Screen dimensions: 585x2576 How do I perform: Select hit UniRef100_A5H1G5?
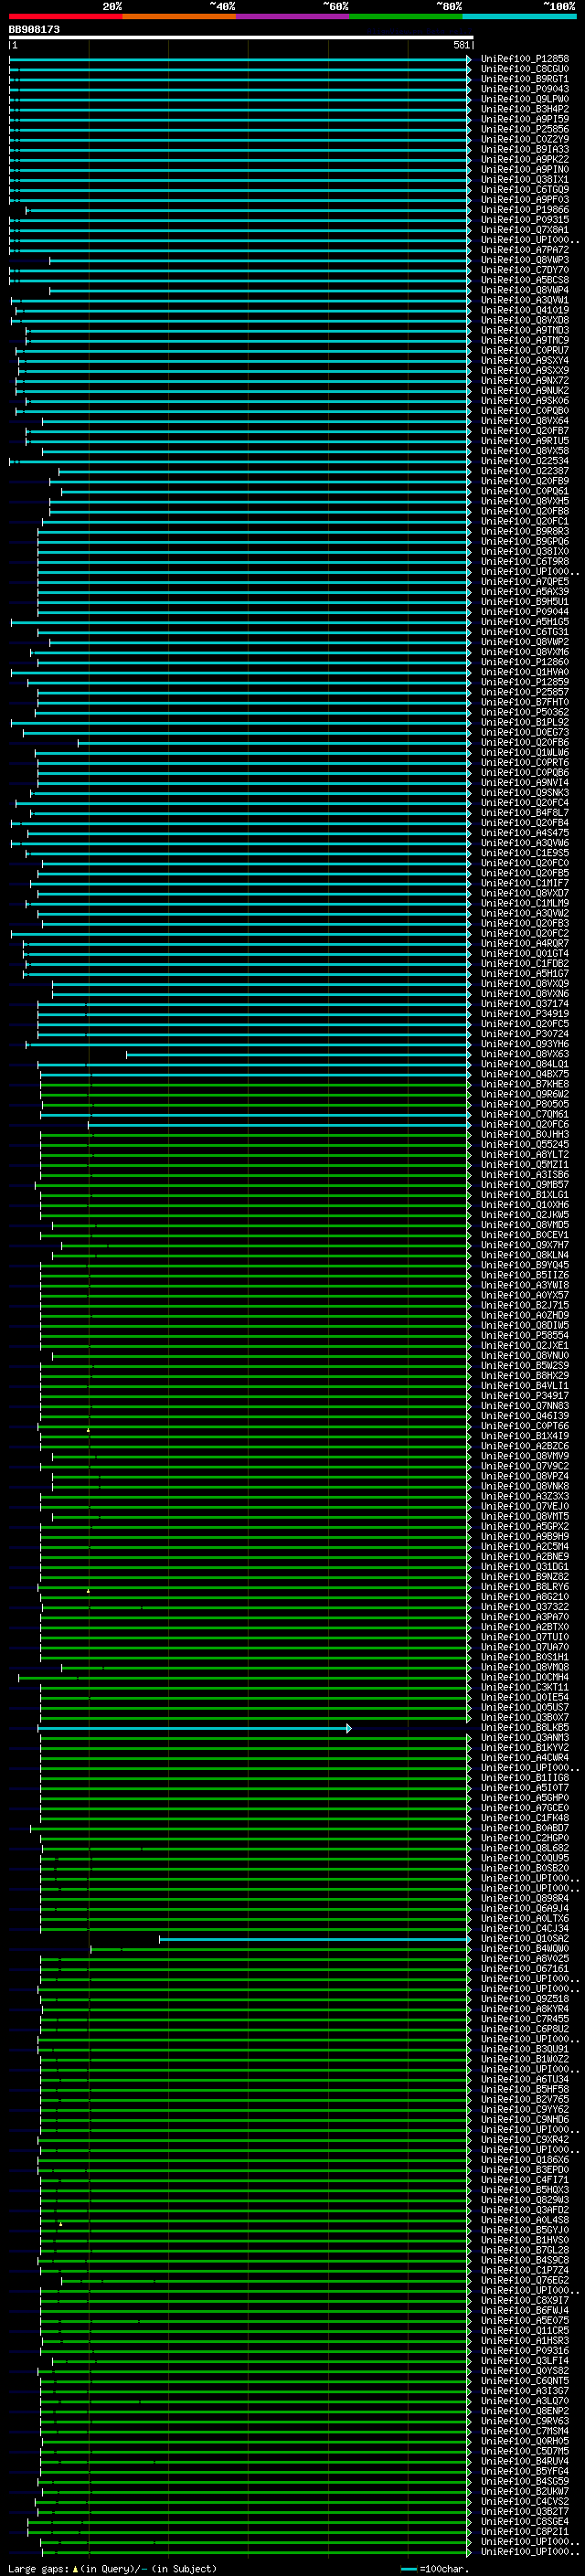(525, 622)
